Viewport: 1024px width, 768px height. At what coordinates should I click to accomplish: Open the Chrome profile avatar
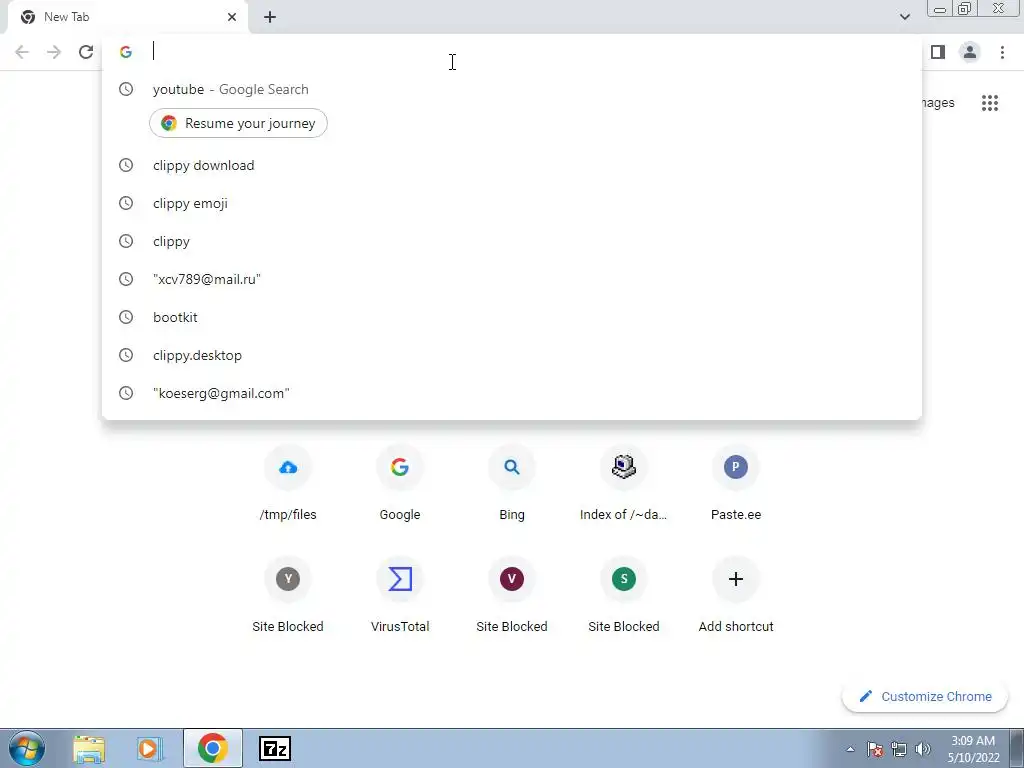(970, 52)
